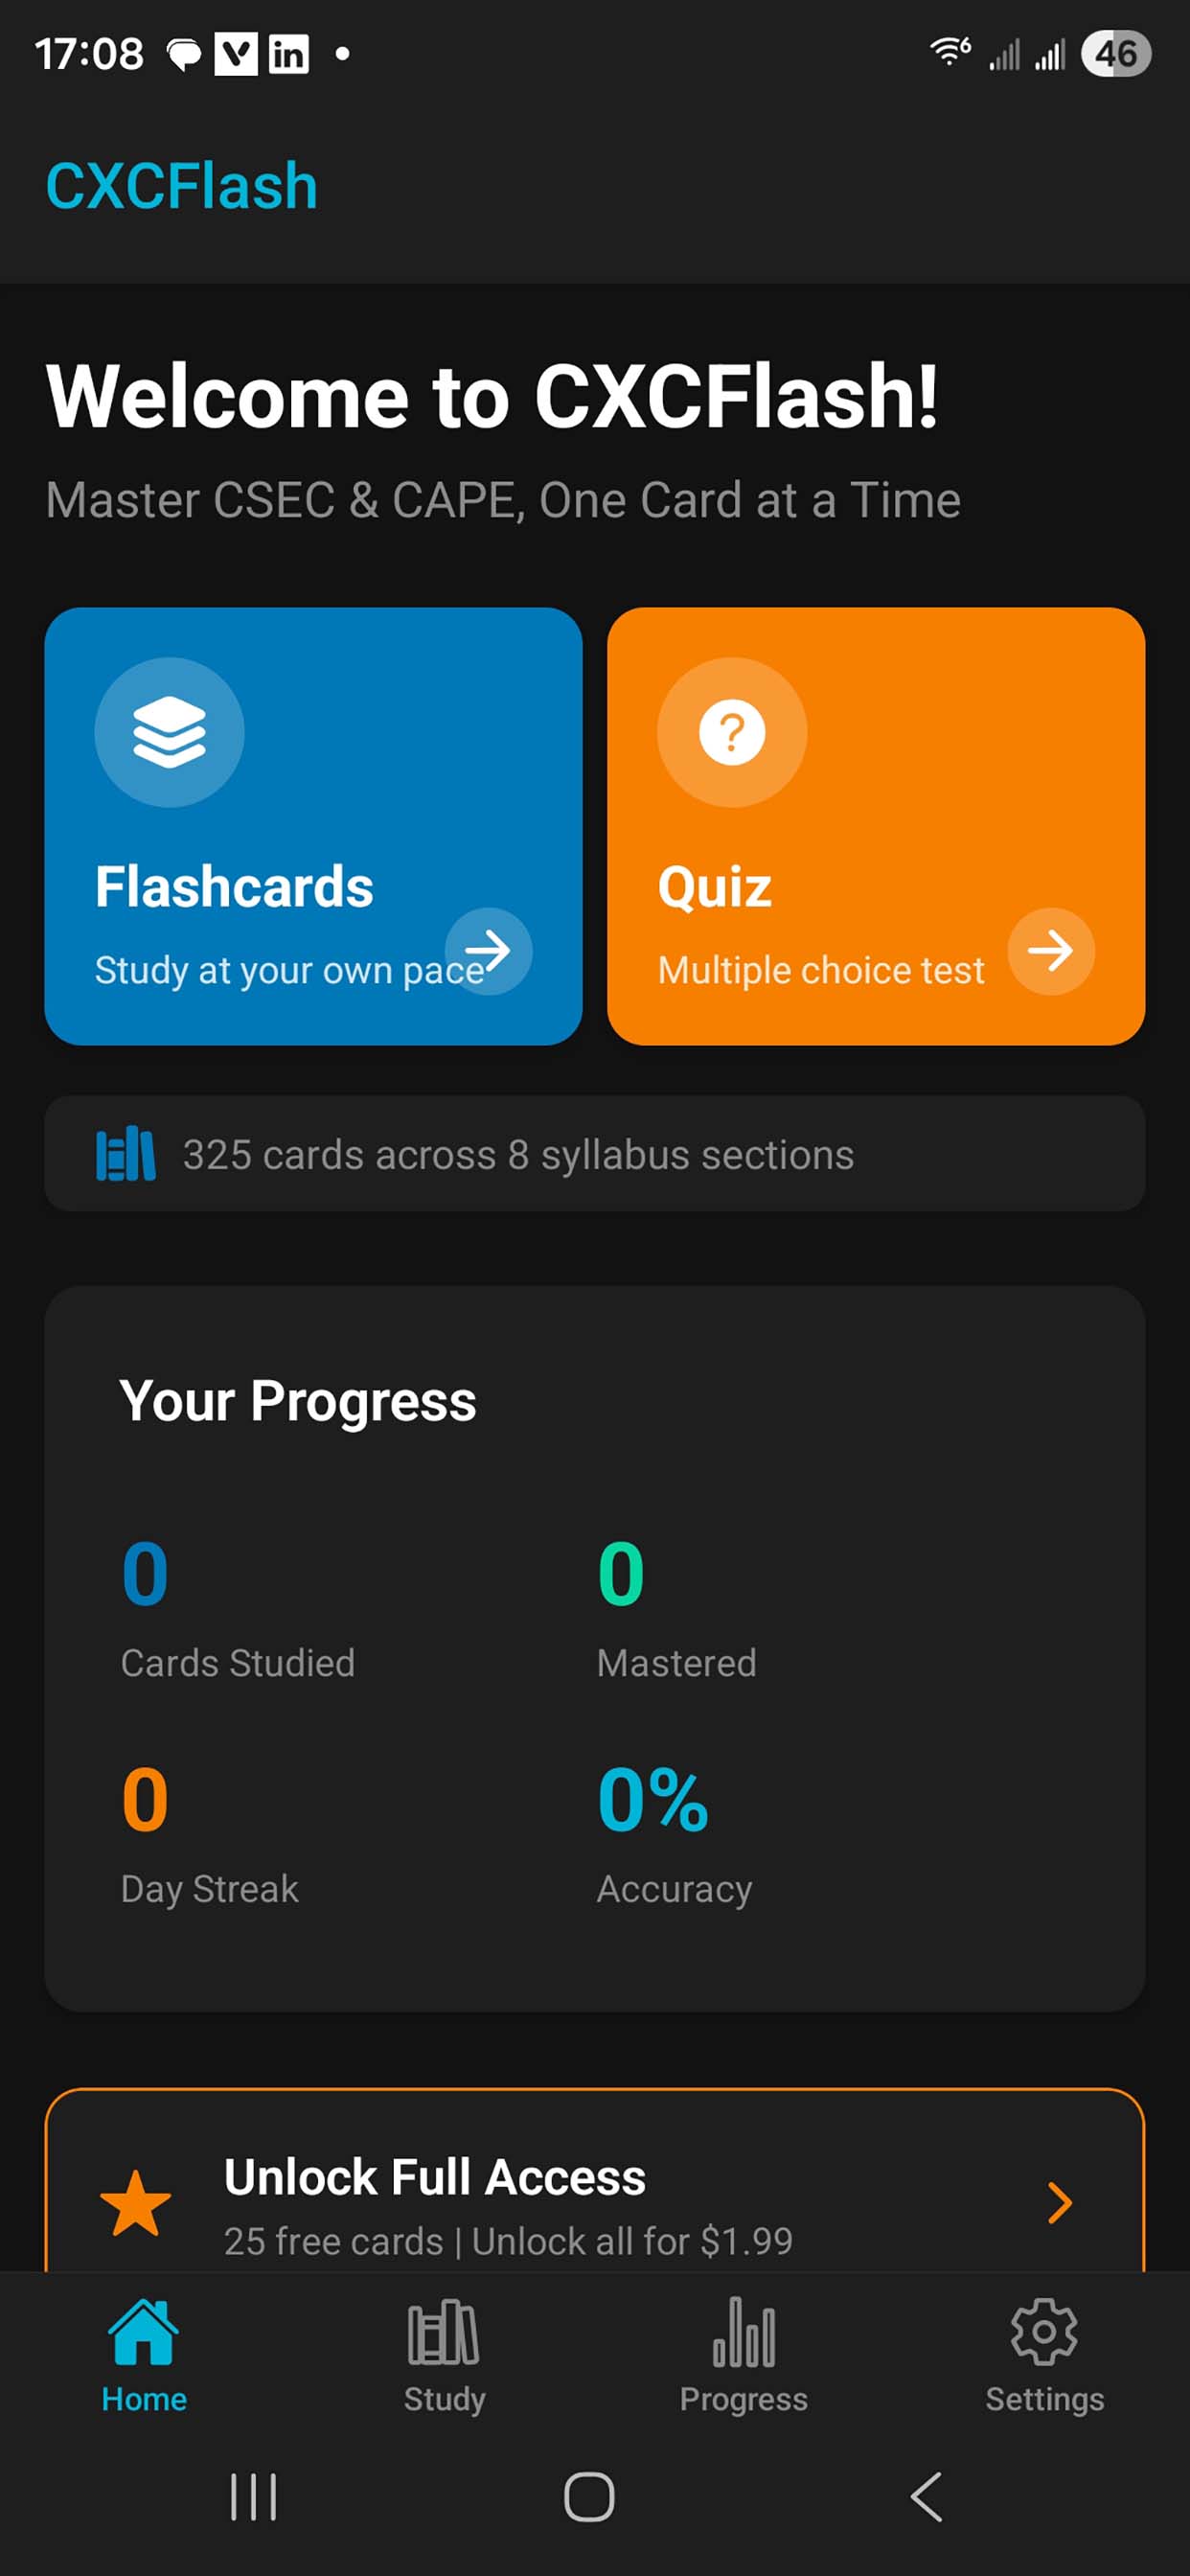Viewport: 1190px width, 2576px height.
Task: Tap the stacked layers Flashcards icon
Action: point(169,731)
